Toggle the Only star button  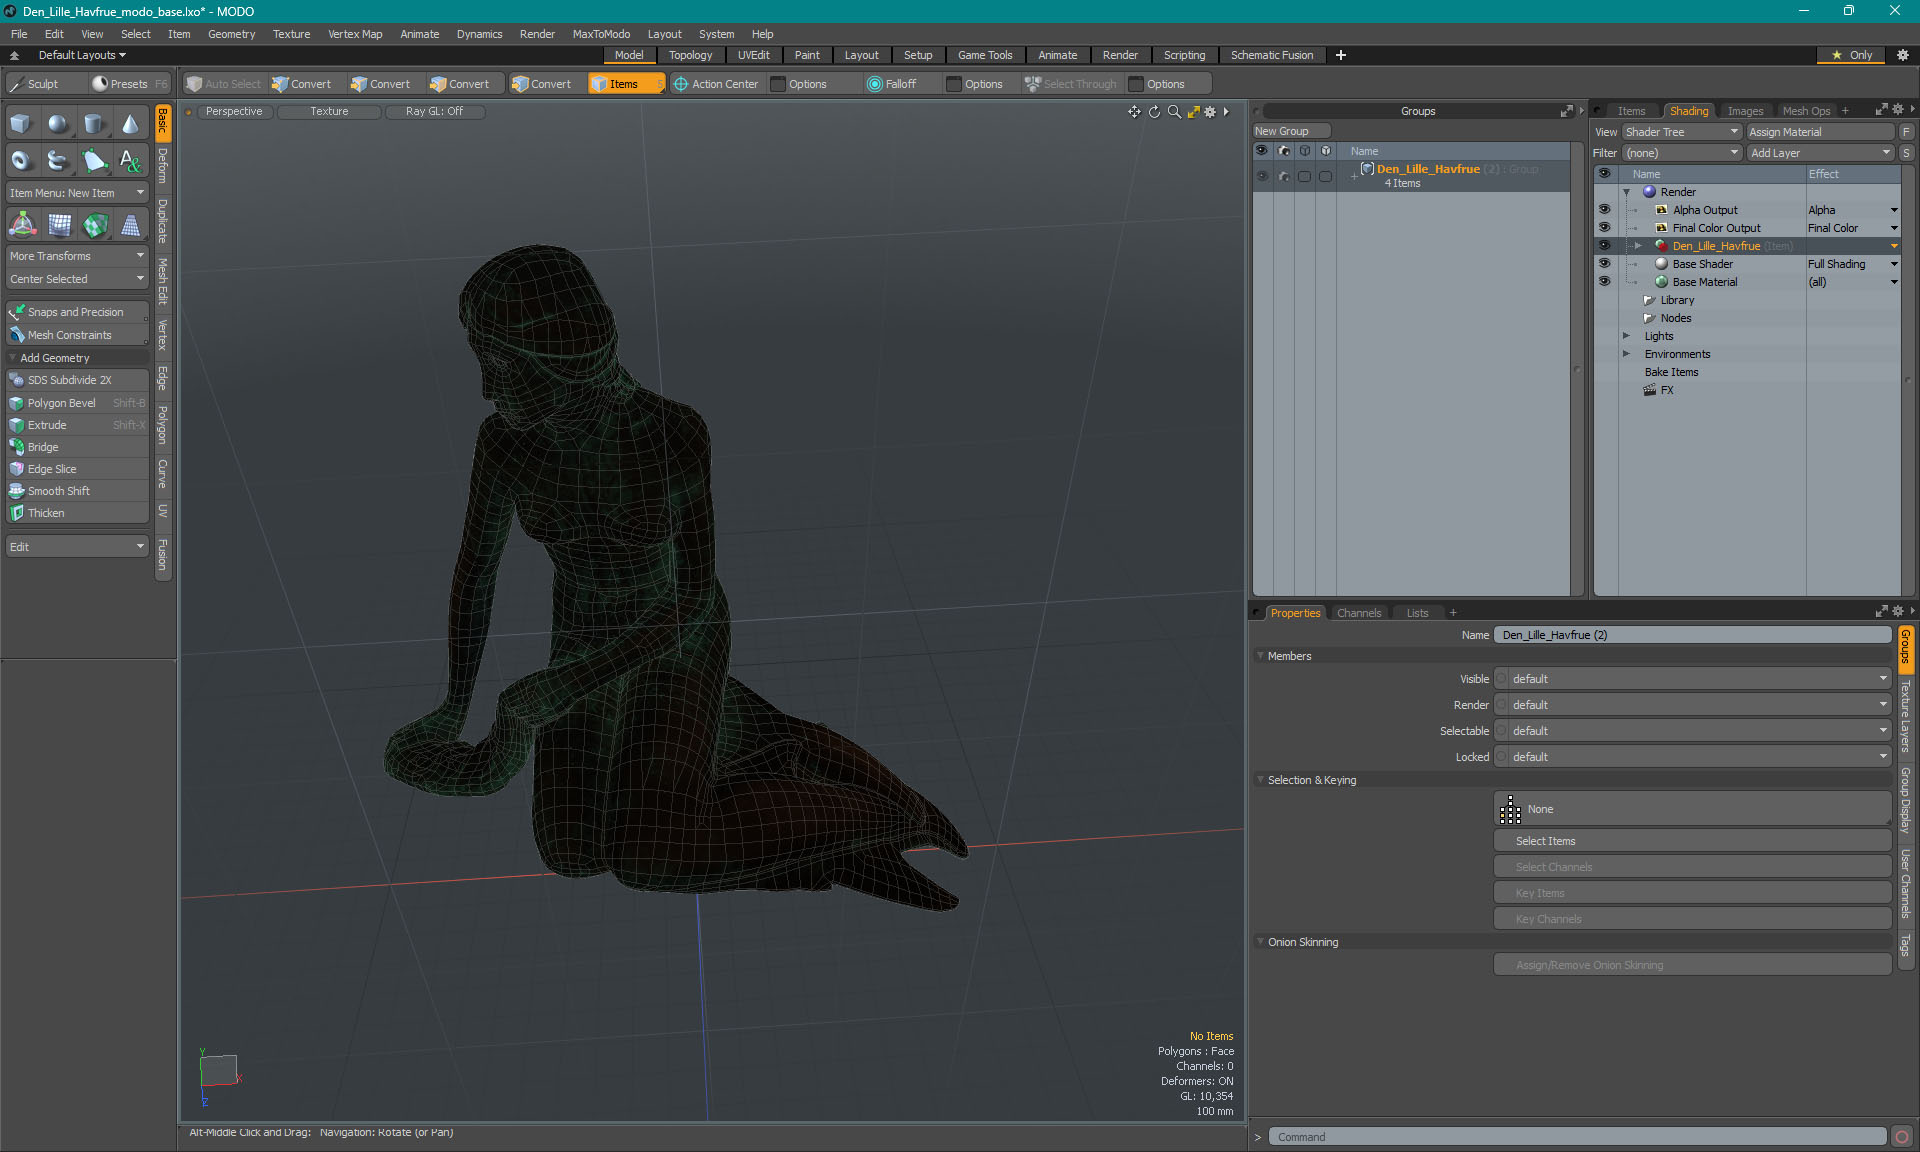[x=1852, y=55]
